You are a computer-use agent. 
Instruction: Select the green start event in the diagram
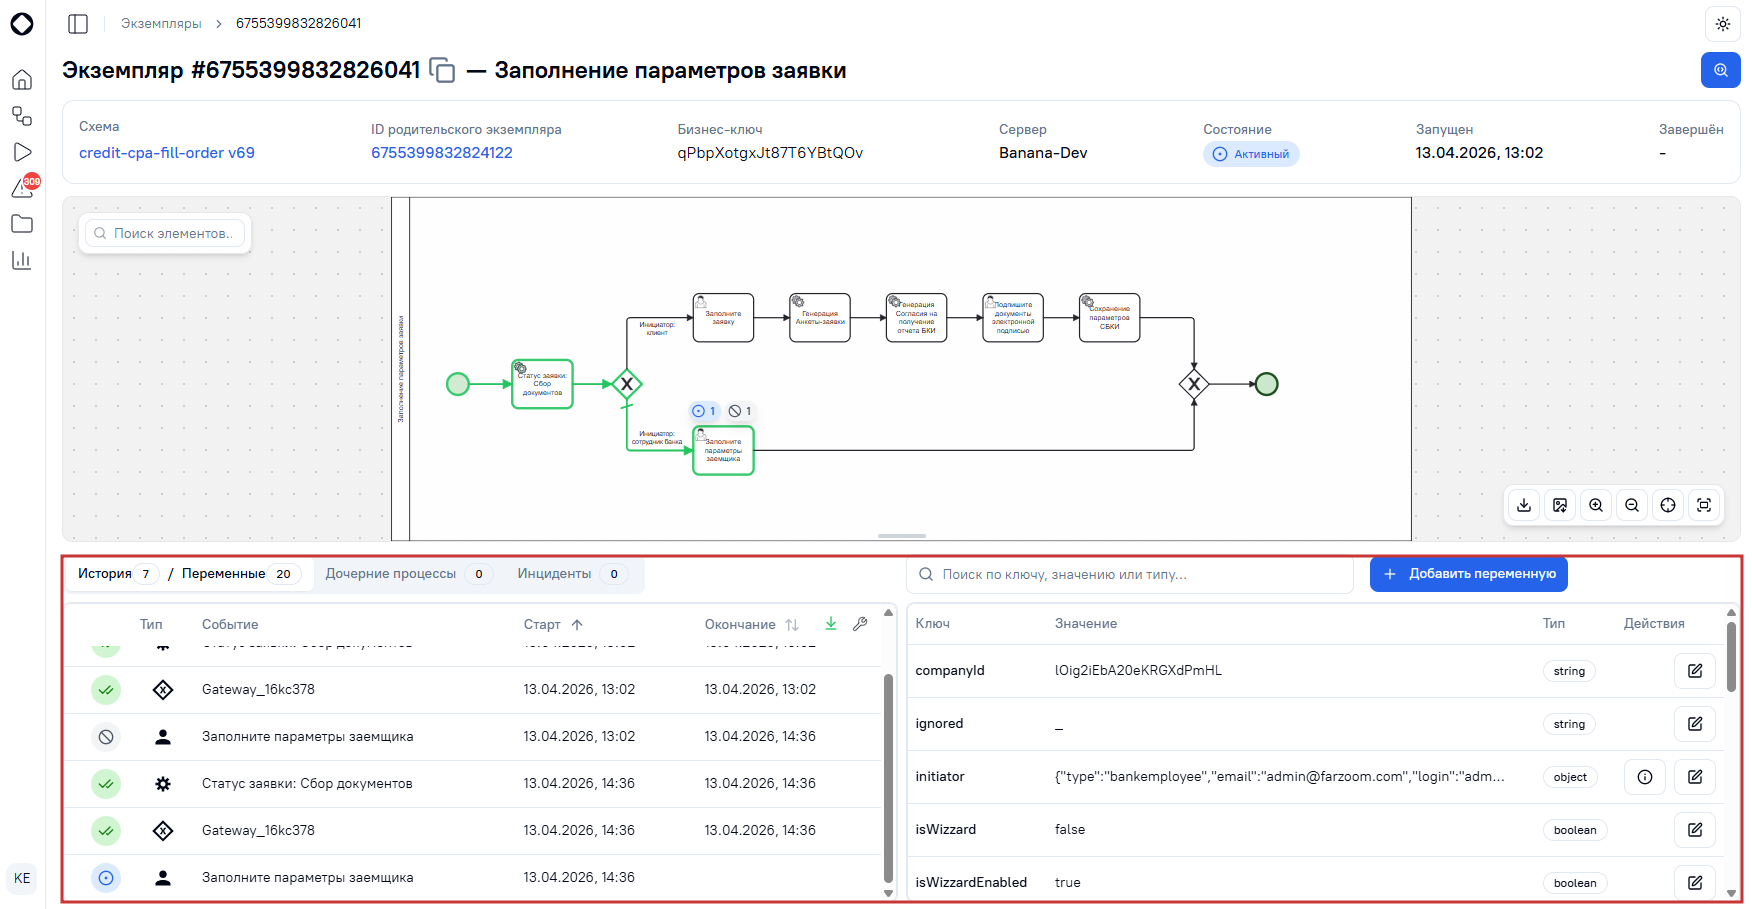(x=458, y=384)
